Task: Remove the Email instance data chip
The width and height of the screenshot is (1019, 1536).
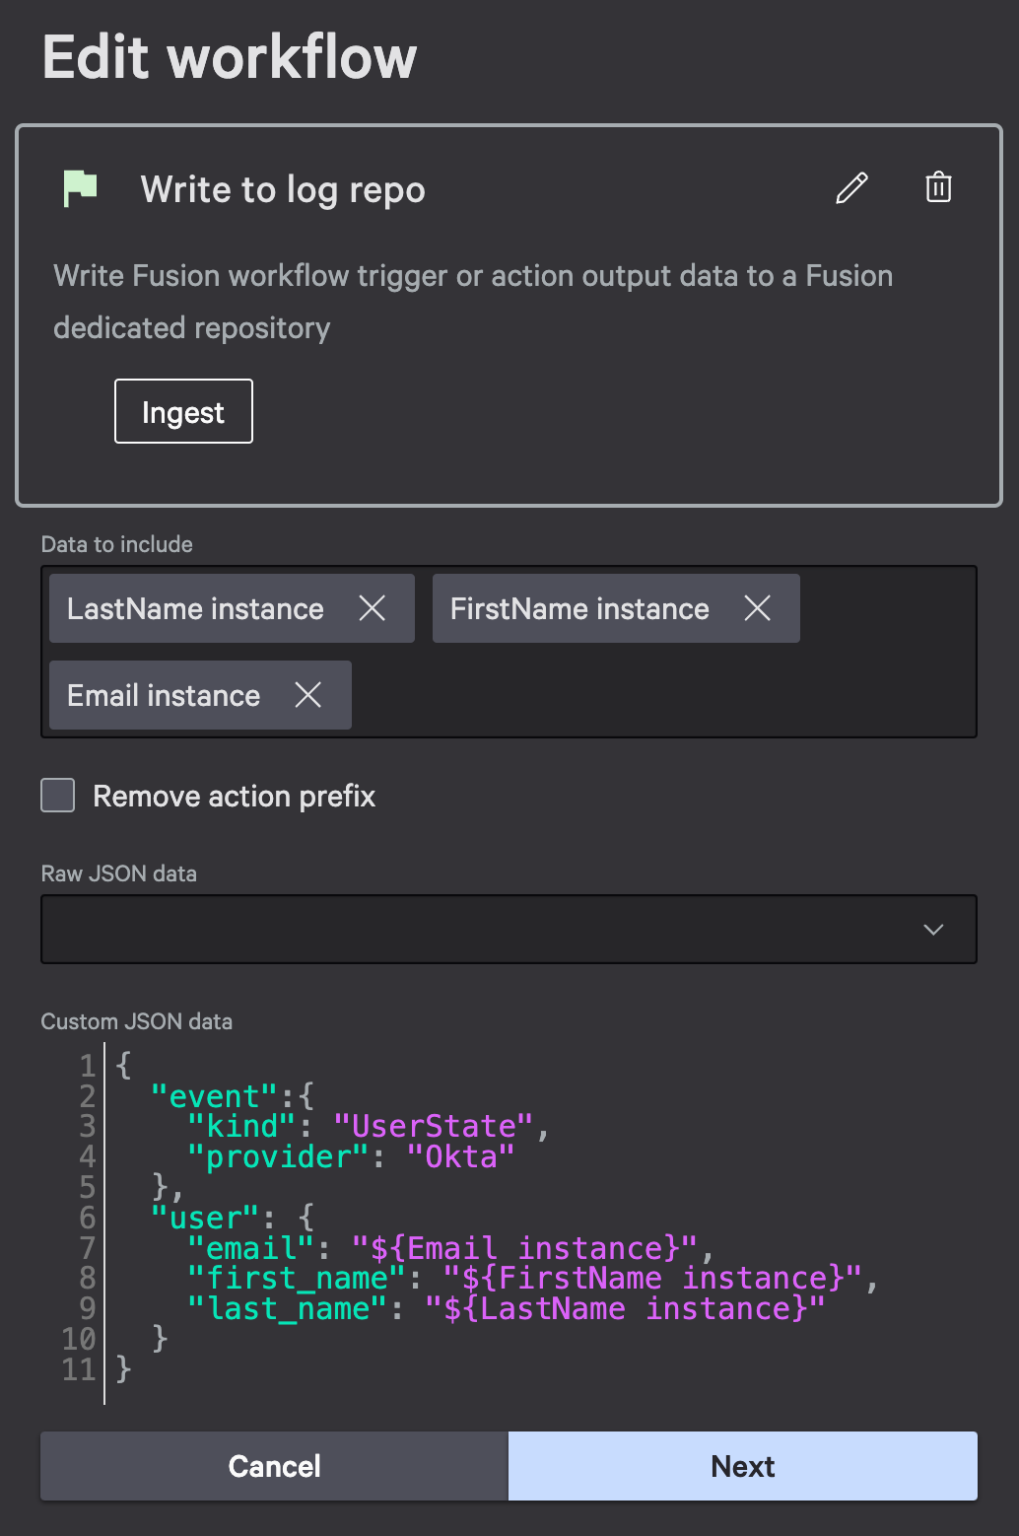Action: click(x=309, y=695)
